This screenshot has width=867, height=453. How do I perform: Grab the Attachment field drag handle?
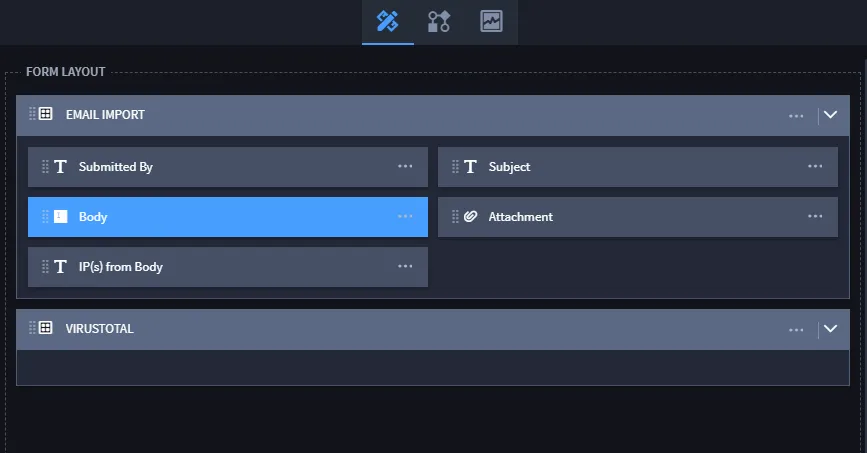click(x=455, y=216)
